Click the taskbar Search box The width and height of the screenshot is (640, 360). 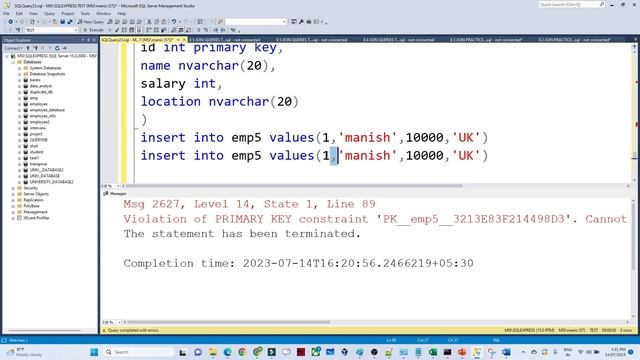tap(139, 352)
